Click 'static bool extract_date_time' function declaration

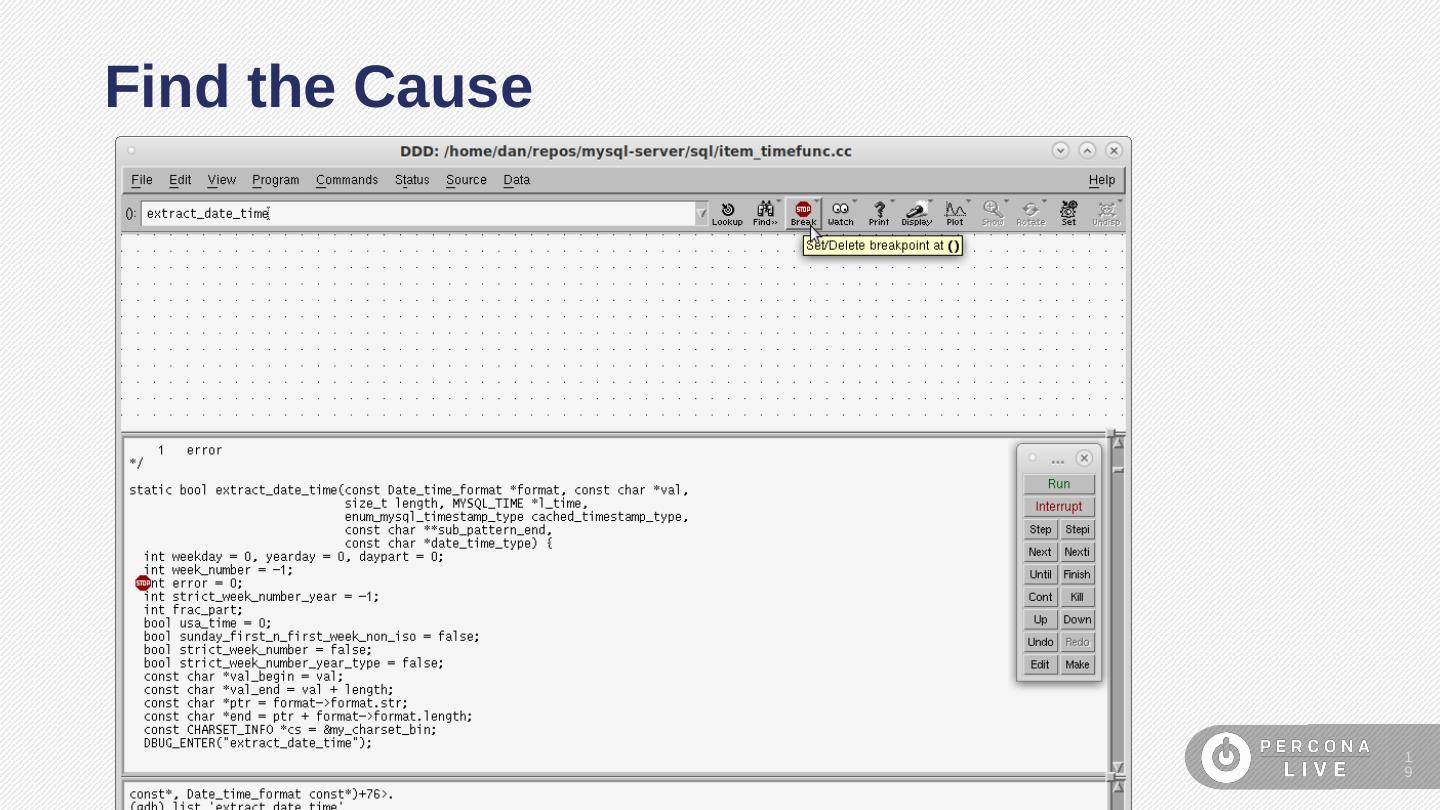coord(409,490)
